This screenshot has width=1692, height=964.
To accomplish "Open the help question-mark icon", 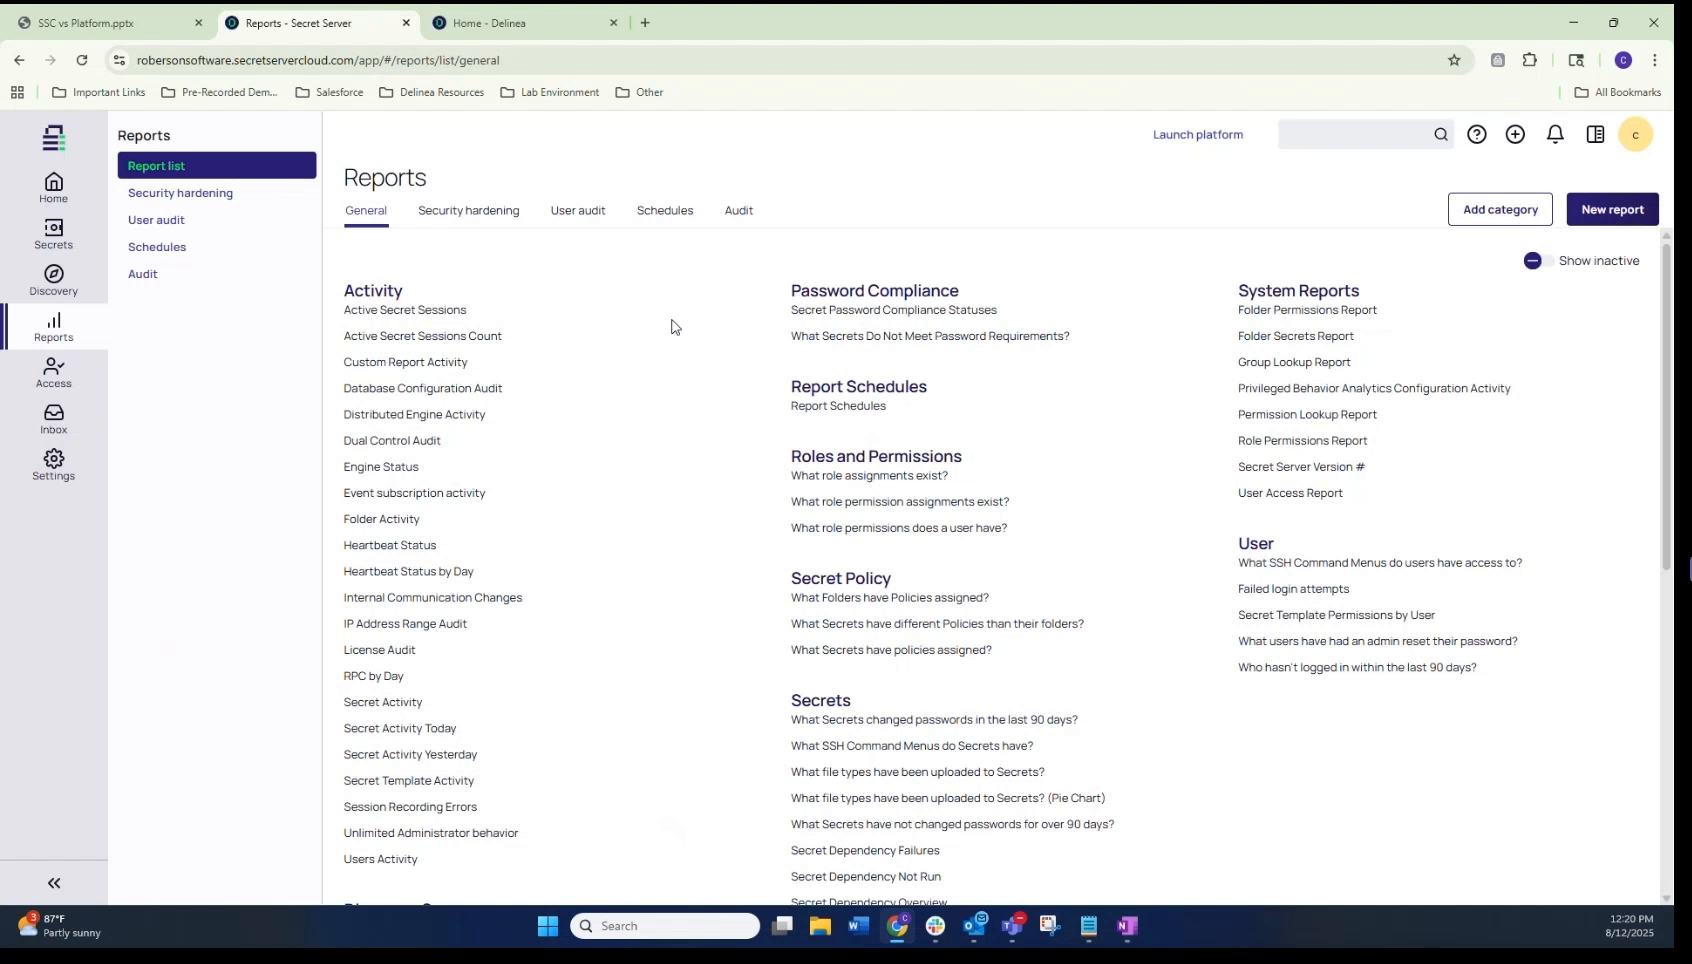I will coord(1477,134).
